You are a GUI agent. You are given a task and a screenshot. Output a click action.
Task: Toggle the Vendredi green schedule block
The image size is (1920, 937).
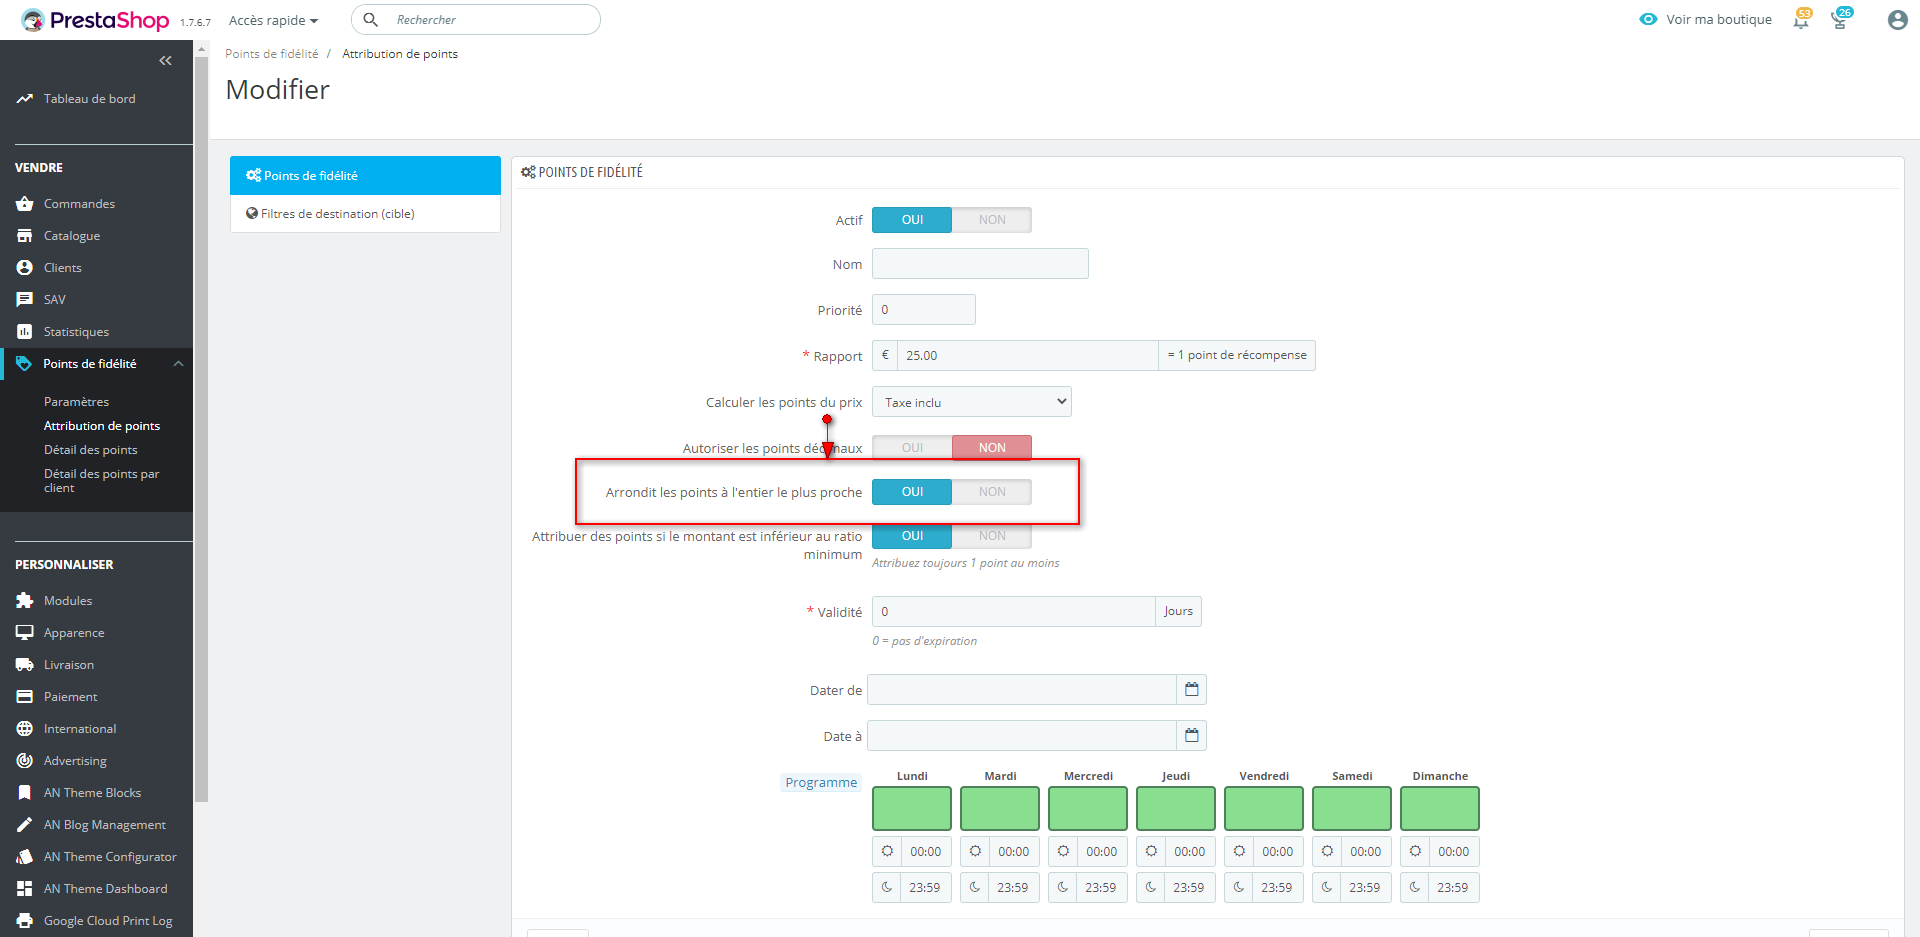coord(1264,809)
